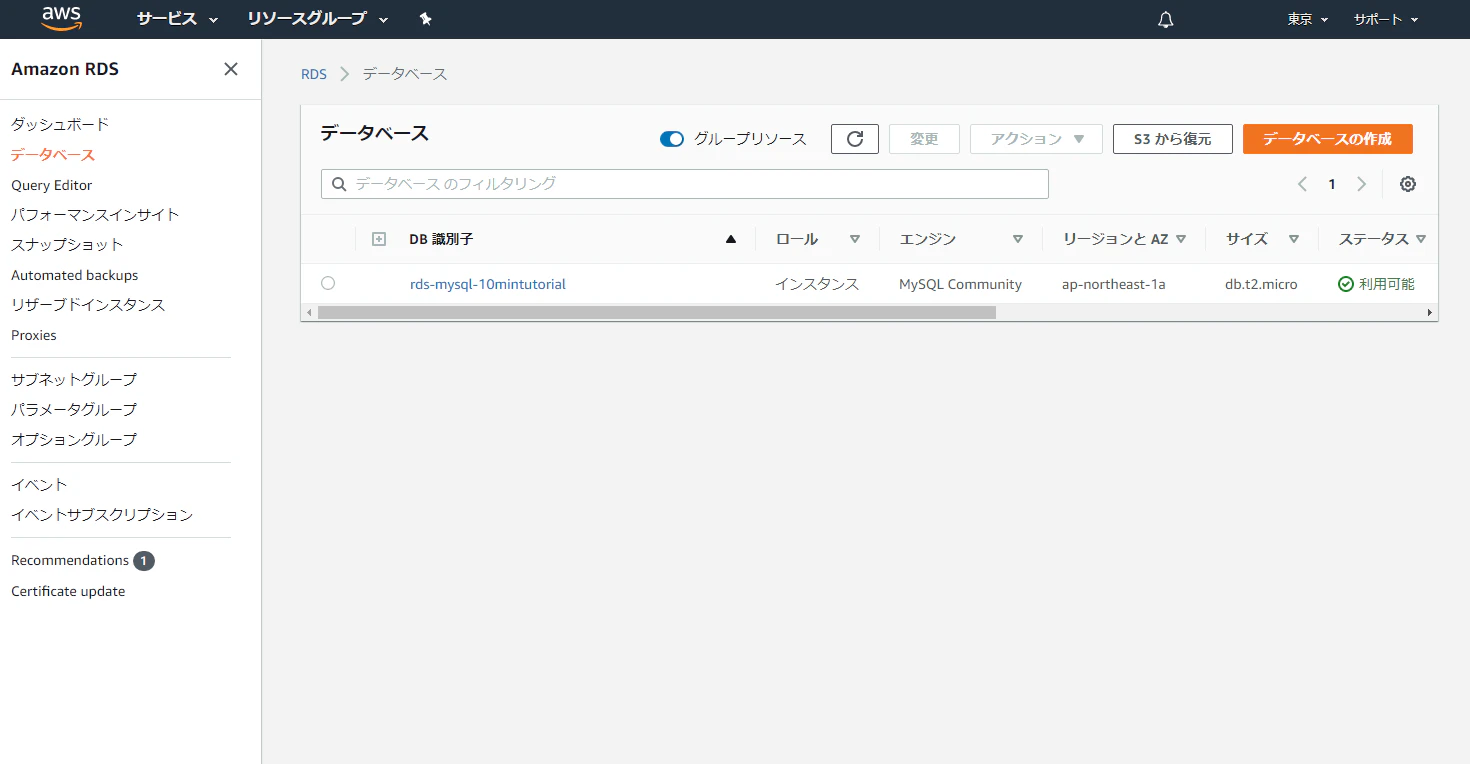Open the リソースグループ dropdown menu
Viewport: 1470px width, 764px height.
pyautogui.click(x=318, y=19)
